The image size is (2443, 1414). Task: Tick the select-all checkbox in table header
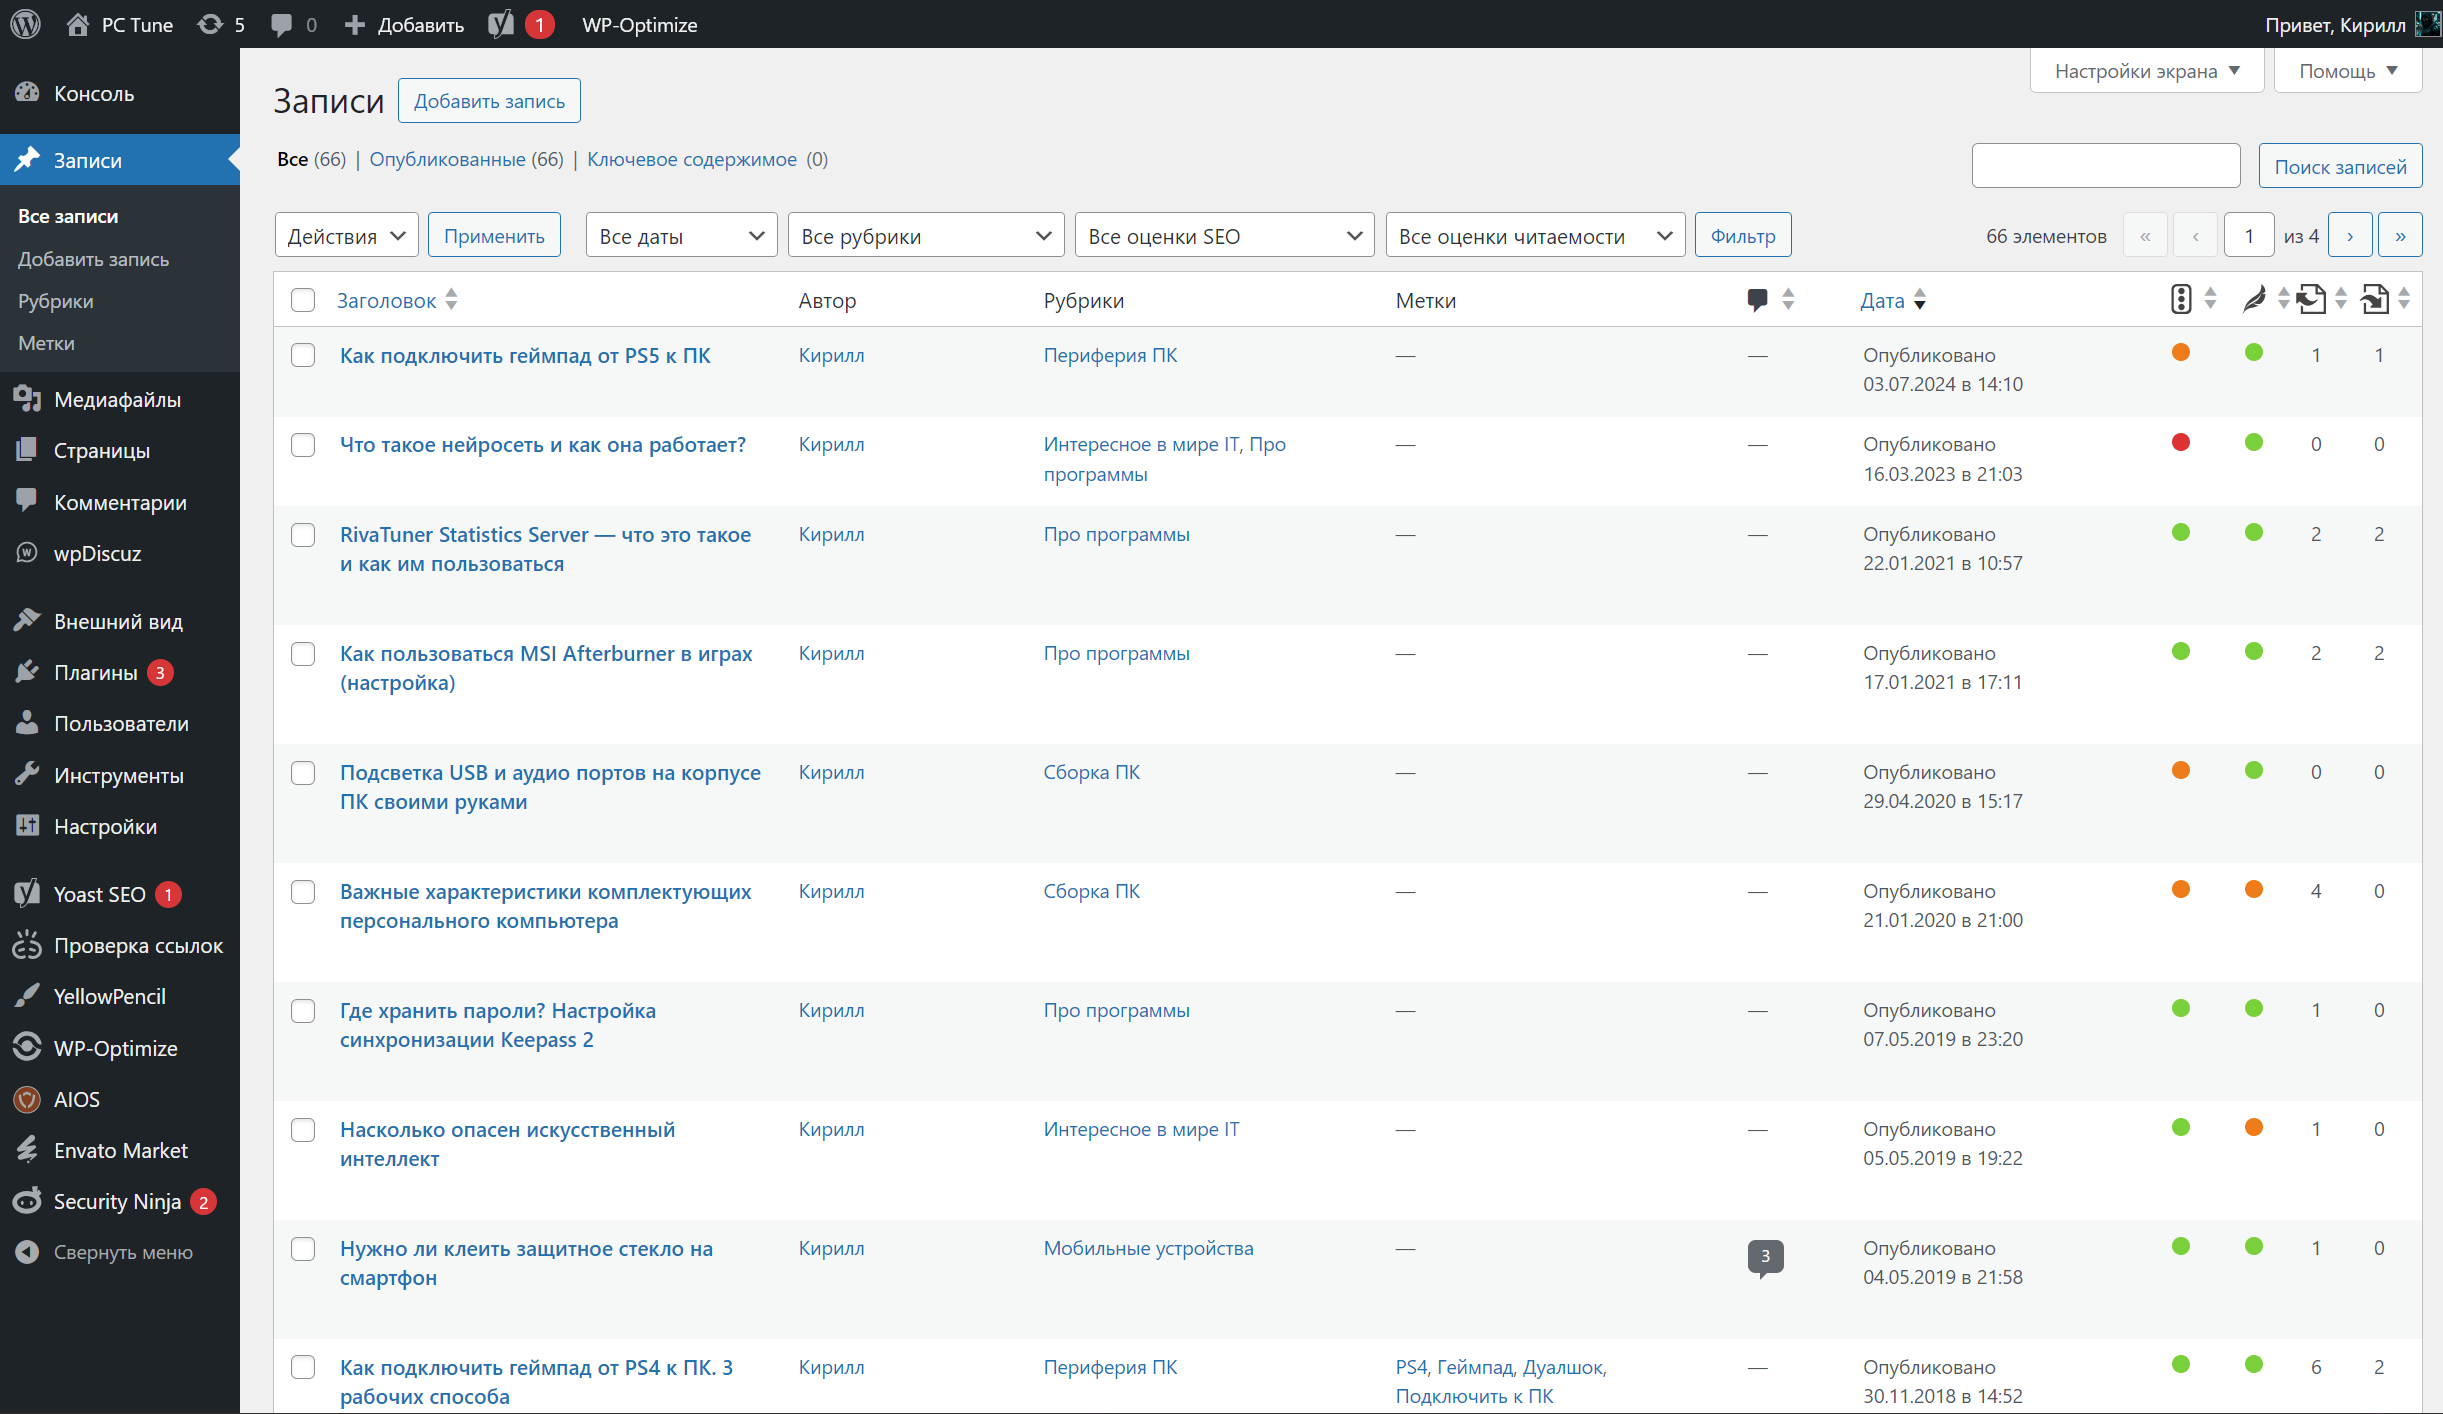[x=303, y=300]
